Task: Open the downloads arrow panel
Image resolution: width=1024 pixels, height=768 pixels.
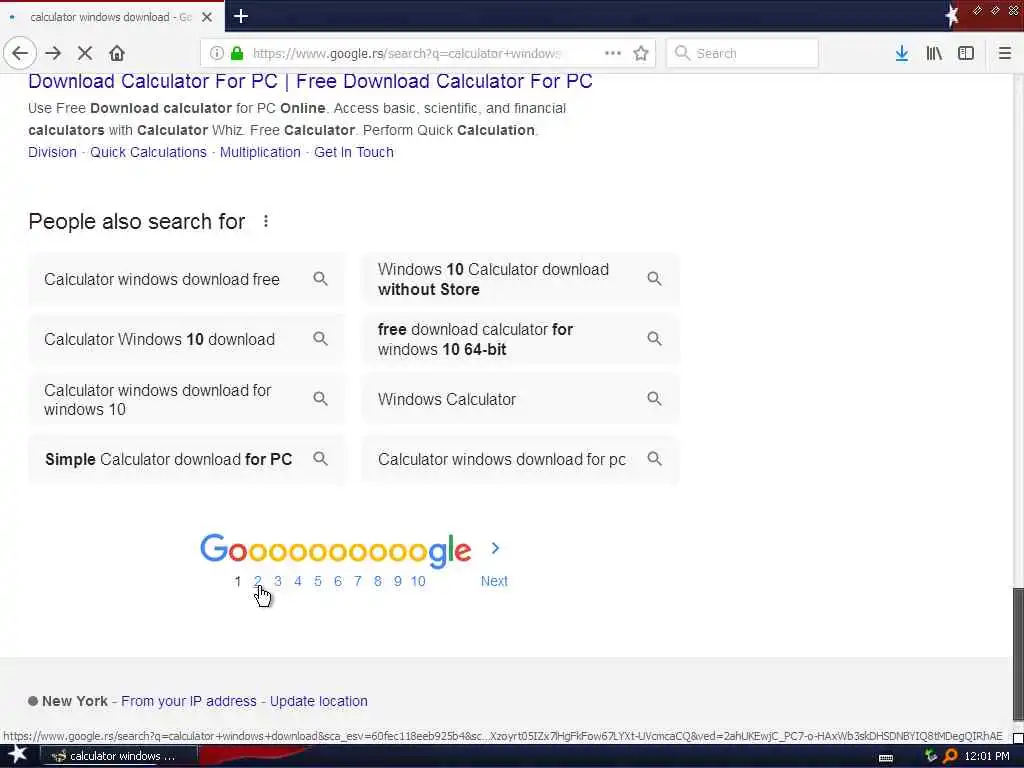Action: pyautogui.click(x=902, y=54)
